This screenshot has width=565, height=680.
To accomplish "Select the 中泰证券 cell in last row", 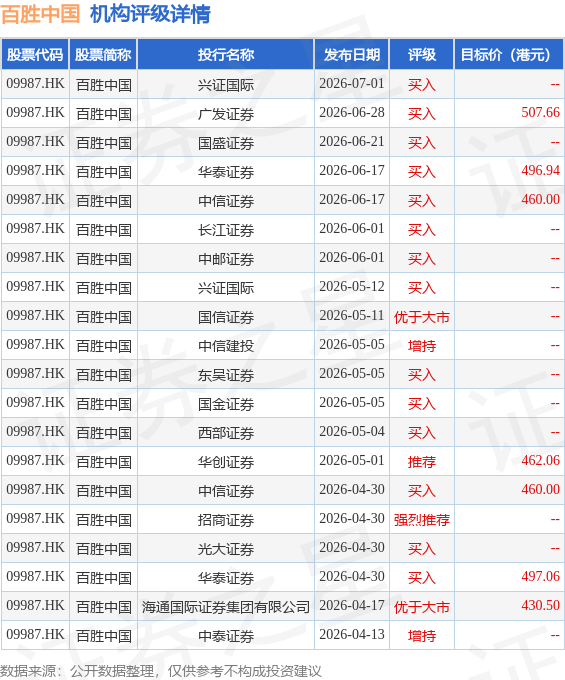I will pyautogui.click(x=226, y=635).
